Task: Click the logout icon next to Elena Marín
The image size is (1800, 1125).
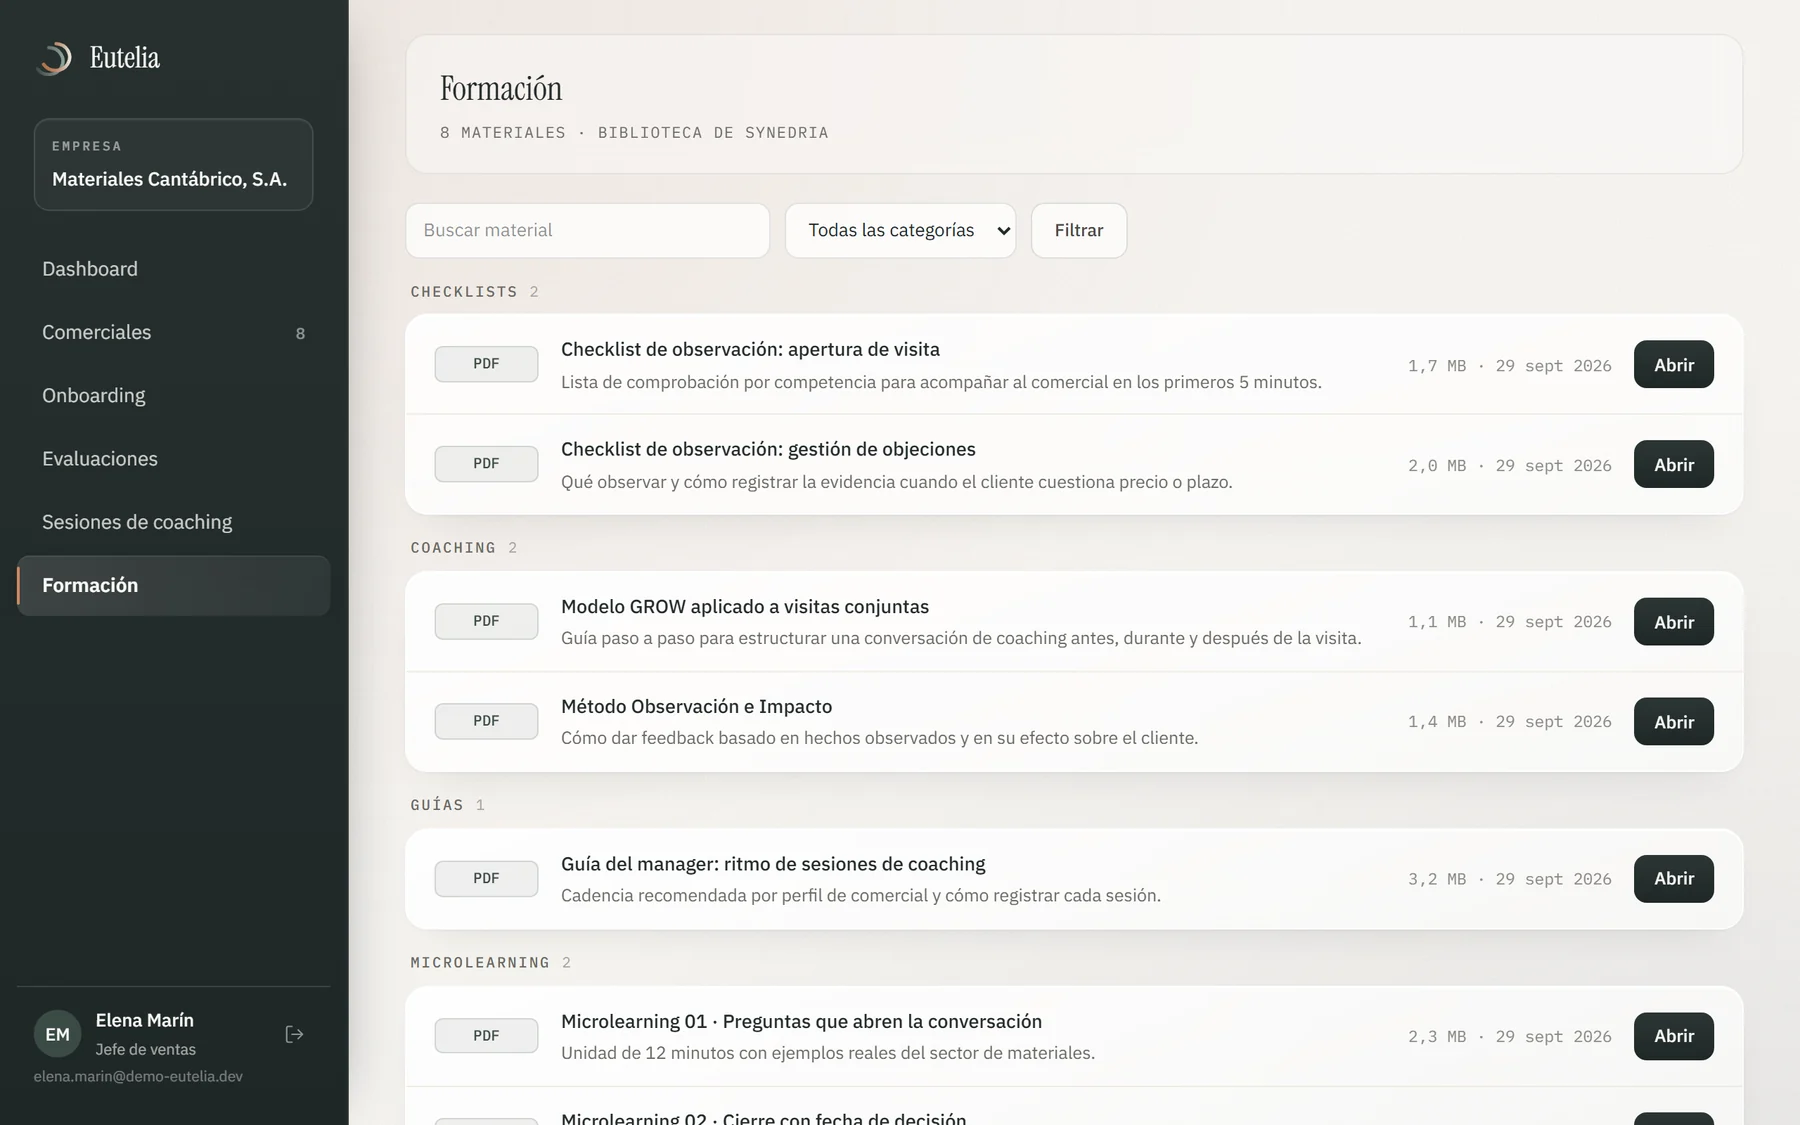Action: pyautogui.click(x=294, y=1034)
